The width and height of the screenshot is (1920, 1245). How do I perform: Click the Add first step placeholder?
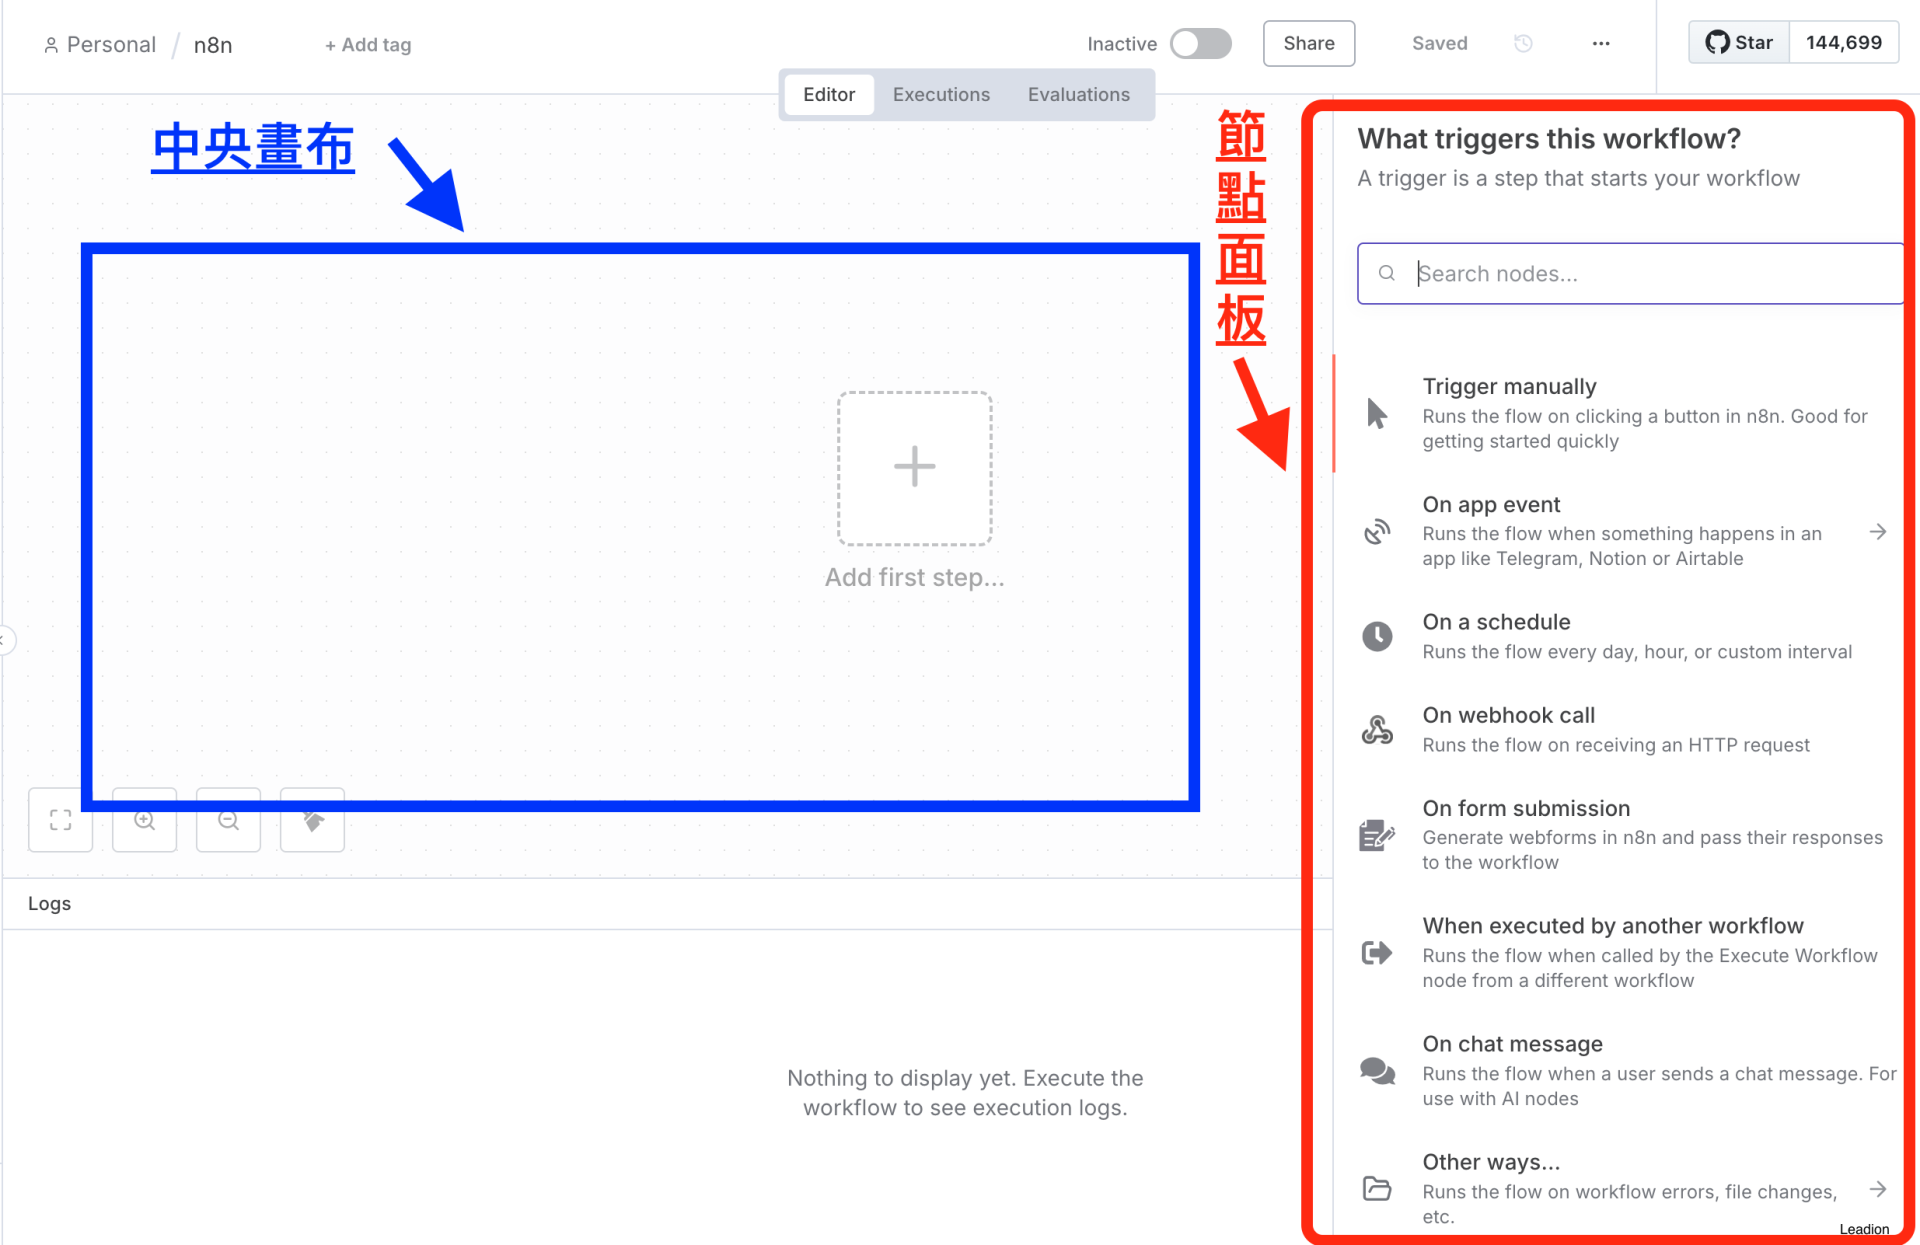[x=914, y=468]
